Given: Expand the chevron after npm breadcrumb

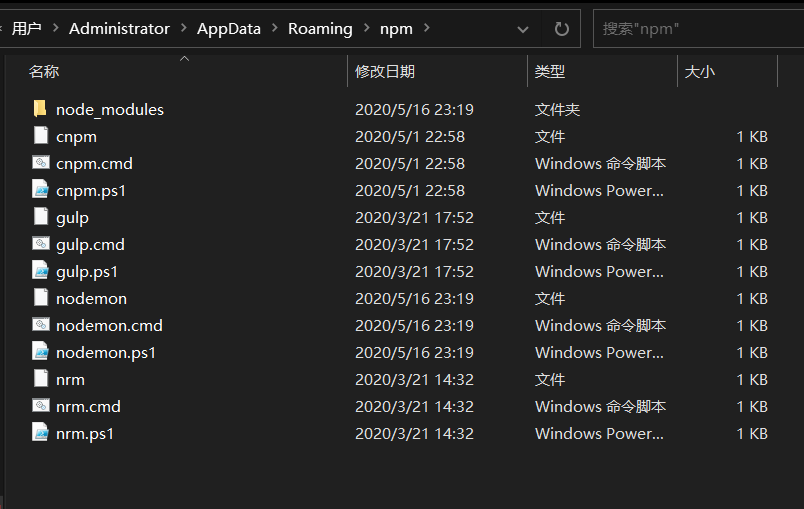Looking at the screenshot, I should [x=426, y=28].
